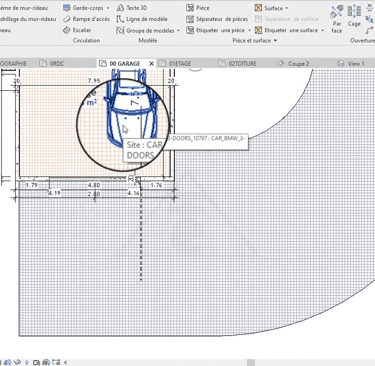This screenshot has height=366, width=375.
Task: Click the horizontal scrollbar thumb at bottom
Action: pos(251,362)
